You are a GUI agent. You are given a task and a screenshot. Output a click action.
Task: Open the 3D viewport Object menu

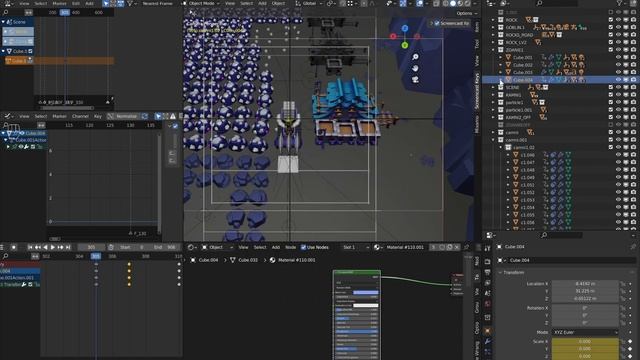pos(278,3)
